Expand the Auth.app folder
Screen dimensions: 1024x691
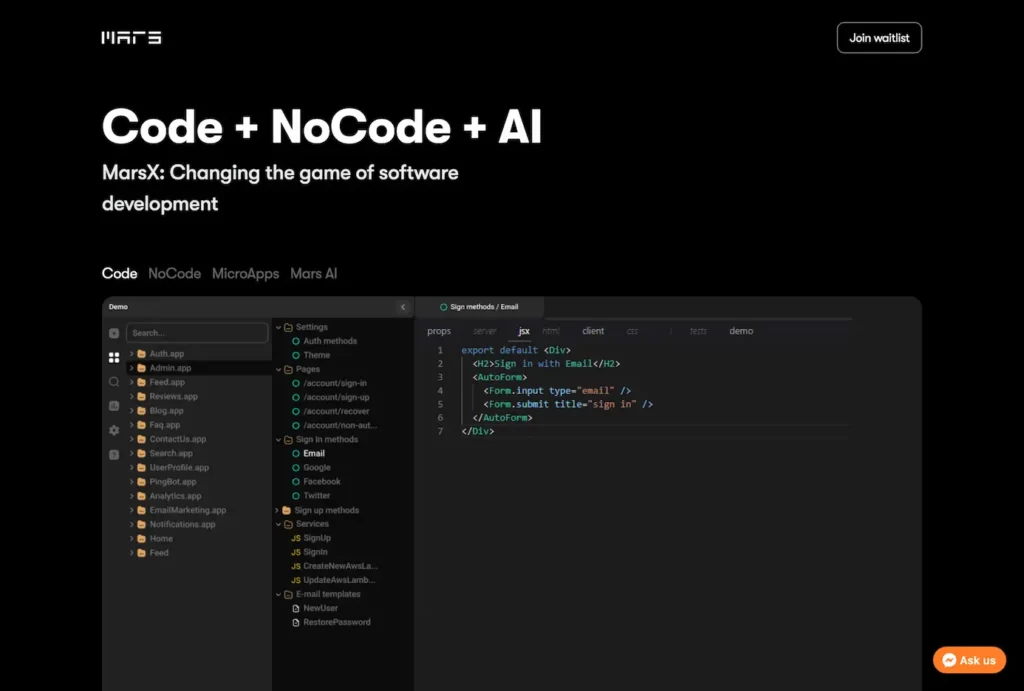pos(166,354)
